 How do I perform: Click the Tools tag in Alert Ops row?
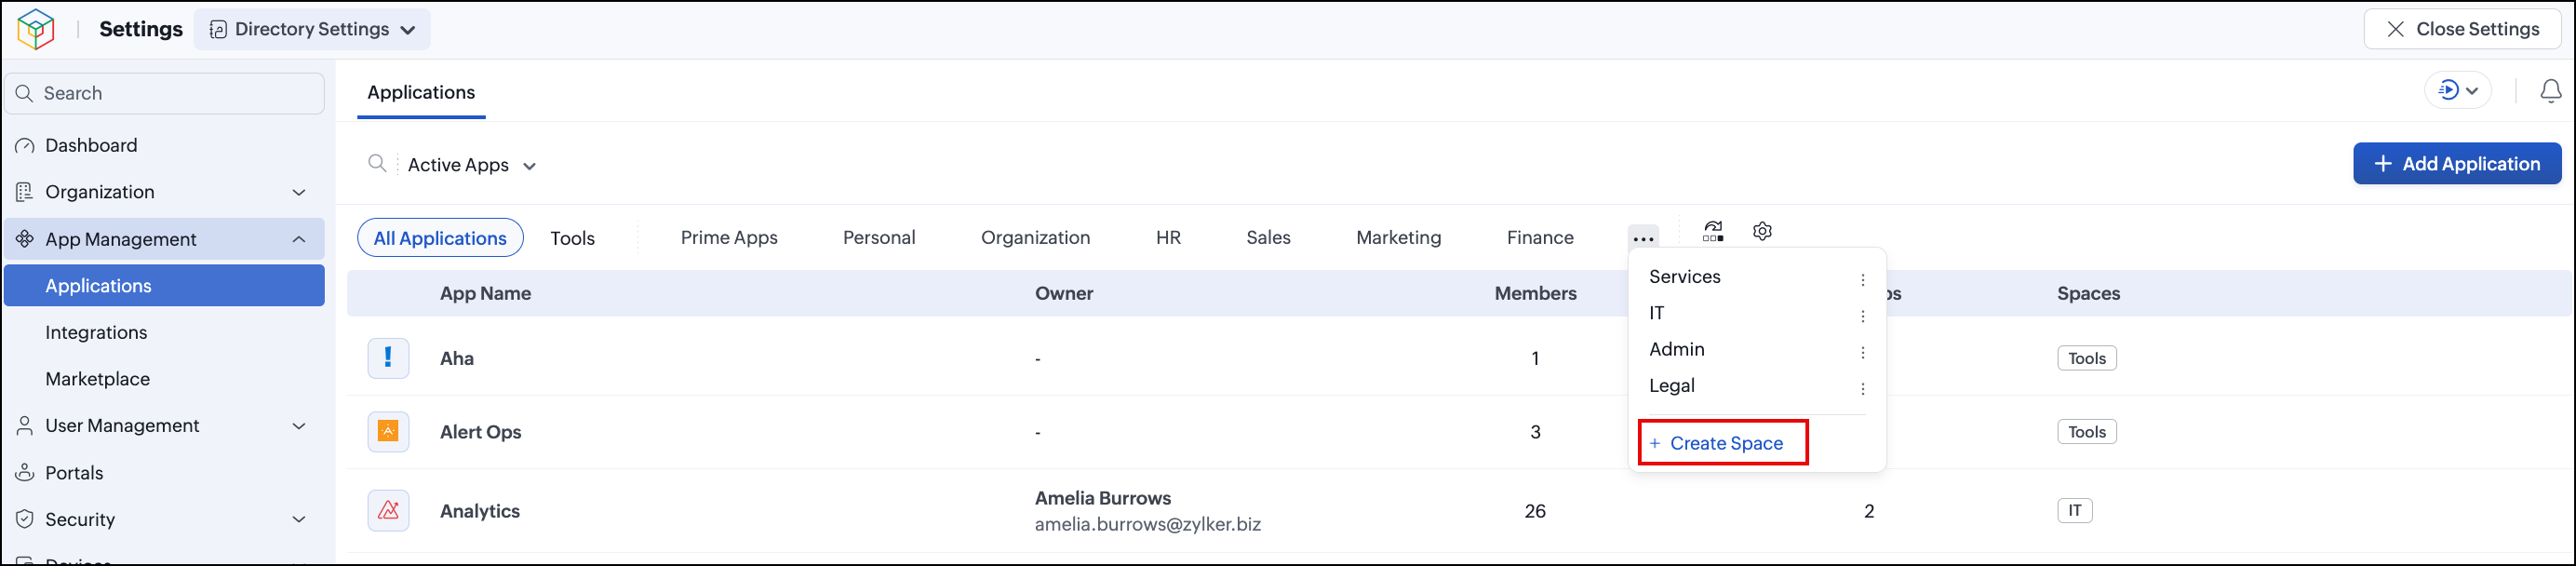coord(2086,432)
